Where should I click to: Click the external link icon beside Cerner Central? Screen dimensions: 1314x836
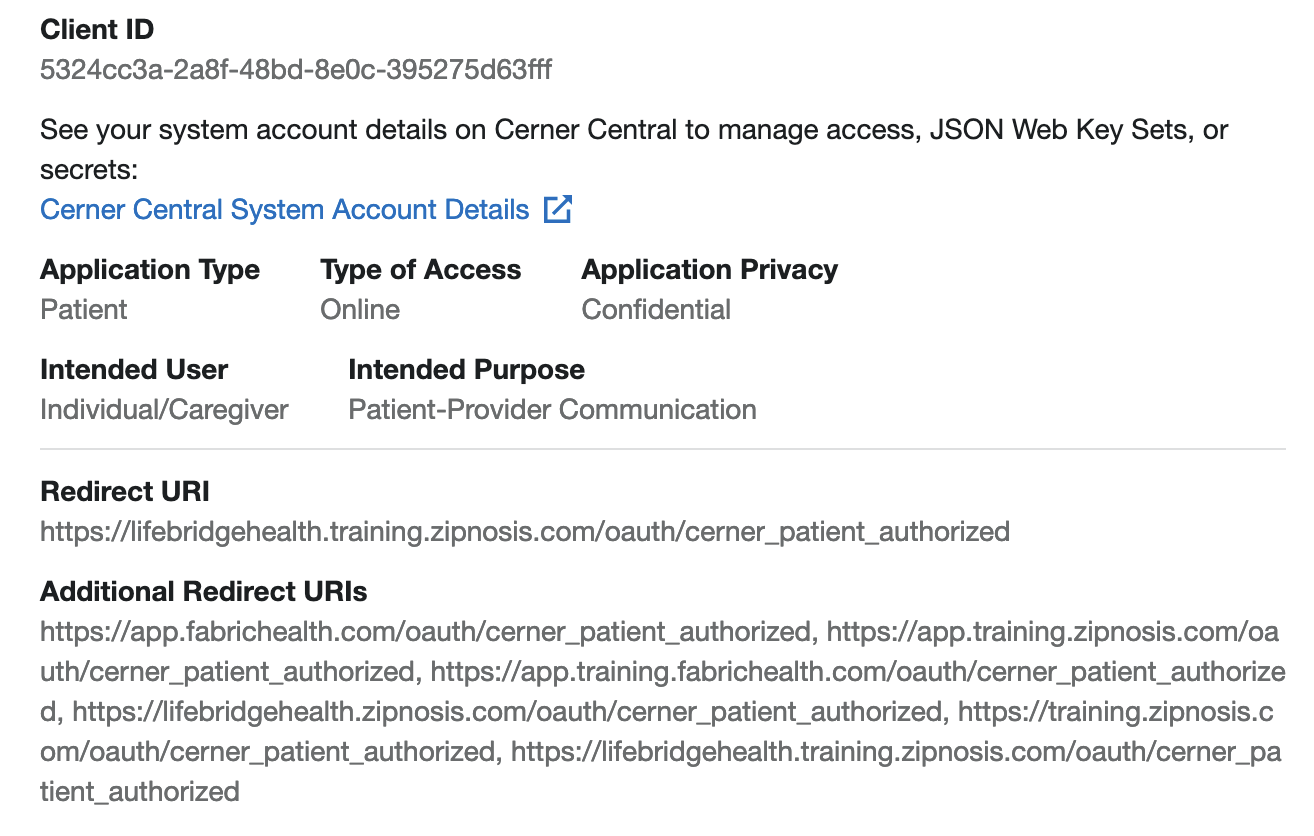coord(557,210)
